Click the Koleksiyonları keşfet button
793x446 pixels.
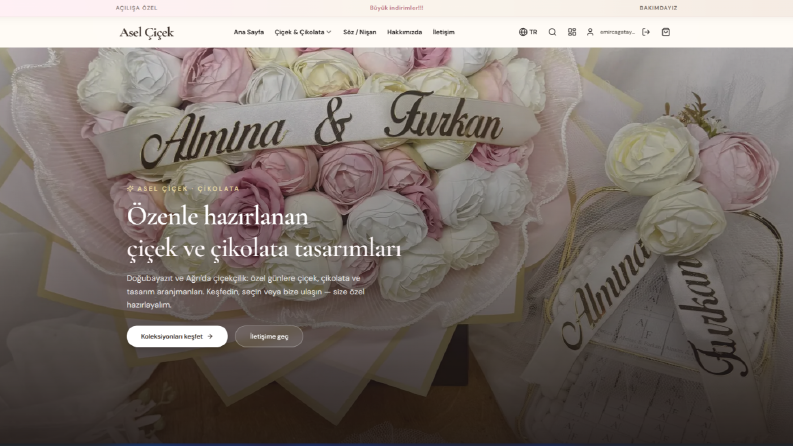click(x=177, y=336)
